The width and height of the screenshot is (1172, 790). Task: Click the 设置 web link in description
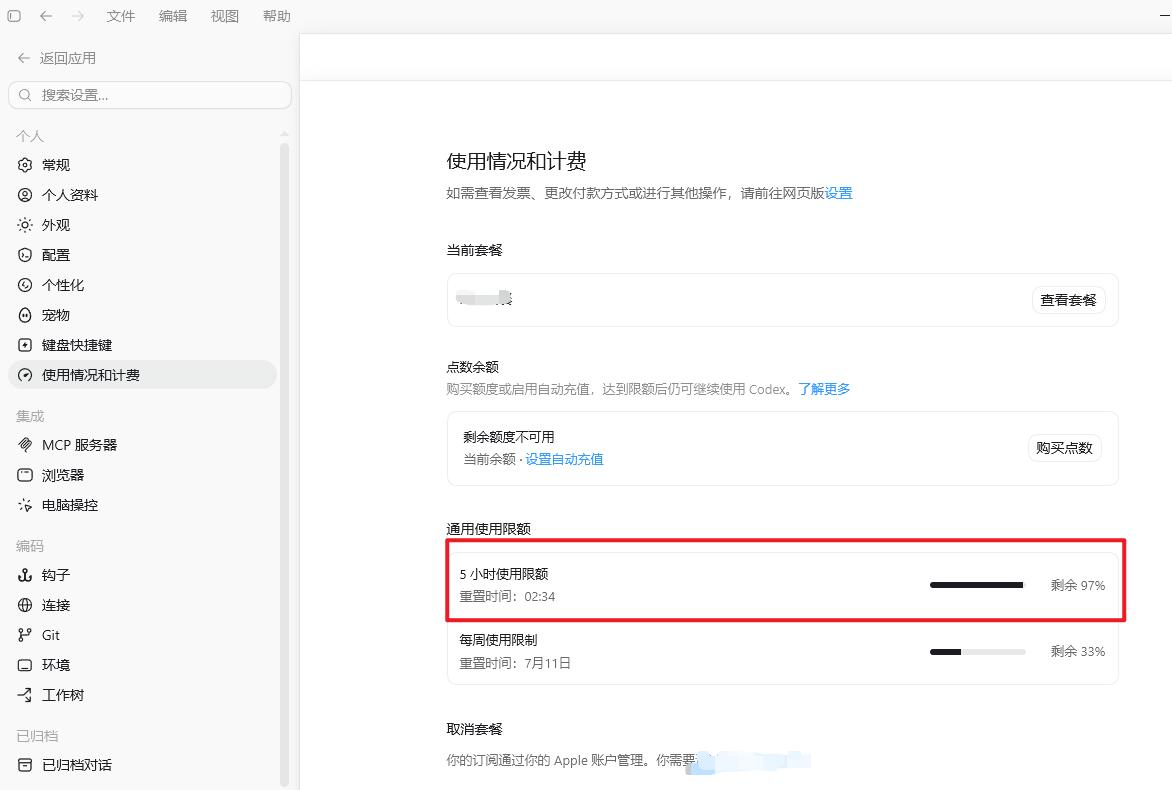(x=839, y=193)
